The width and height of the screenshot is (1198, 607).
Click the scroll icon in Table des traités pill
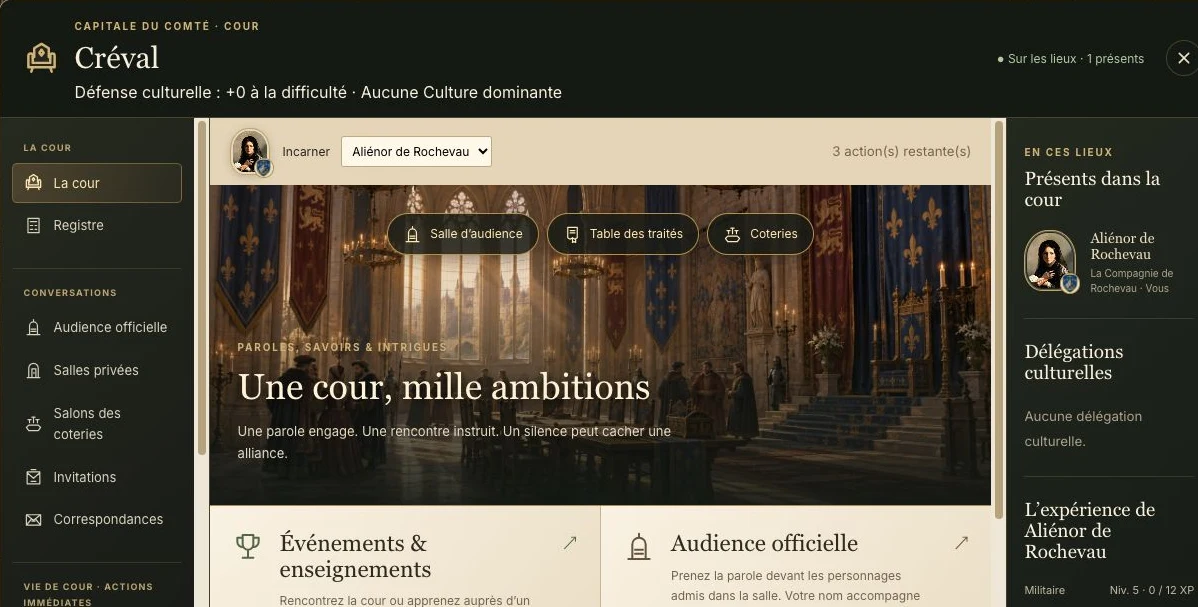click(x=572, y=235)
